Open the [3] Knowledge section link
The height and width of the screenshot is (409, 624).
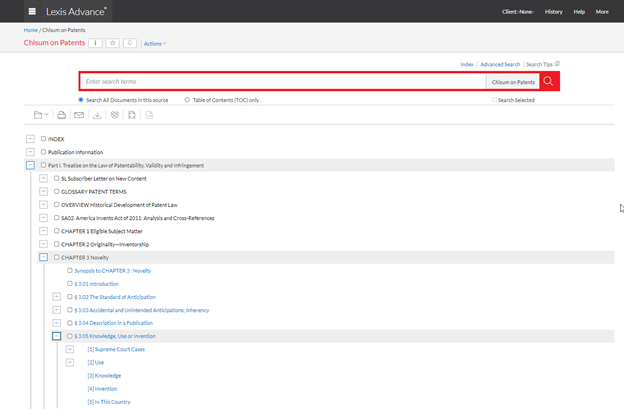pos(104,376)
